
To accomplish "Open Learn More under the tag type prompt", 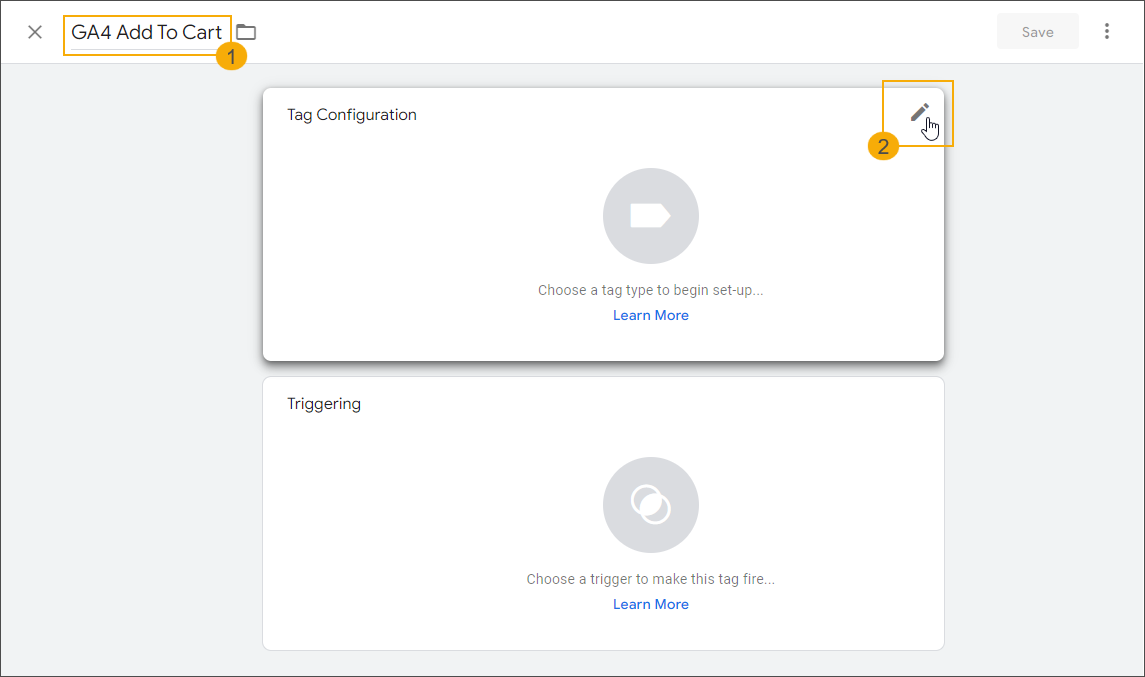I will pyautogui.click(x=650, y=315).
